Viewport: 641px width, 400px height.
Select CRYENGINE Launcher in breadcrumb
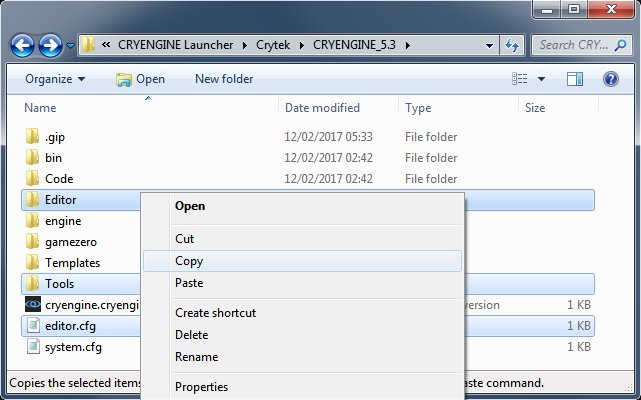click(175, 44)
